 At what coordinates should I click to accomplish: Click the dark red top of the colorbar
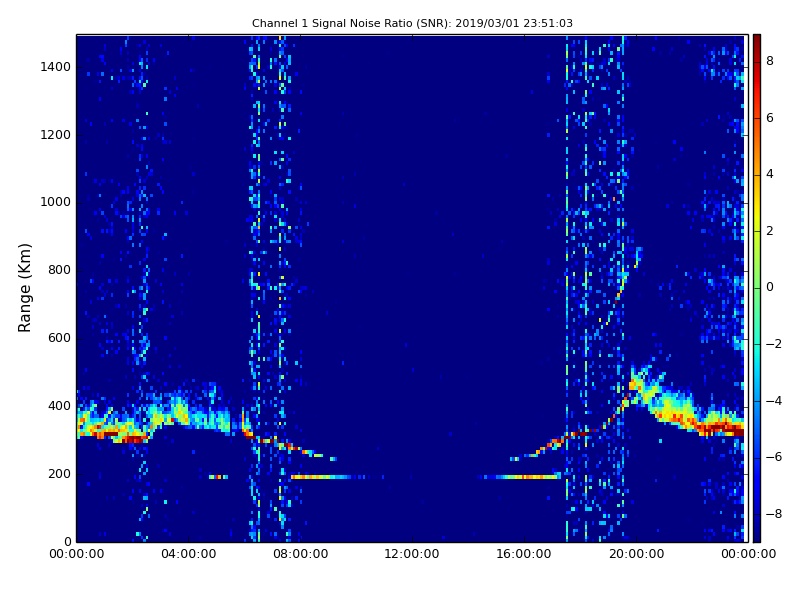(756, 38)
